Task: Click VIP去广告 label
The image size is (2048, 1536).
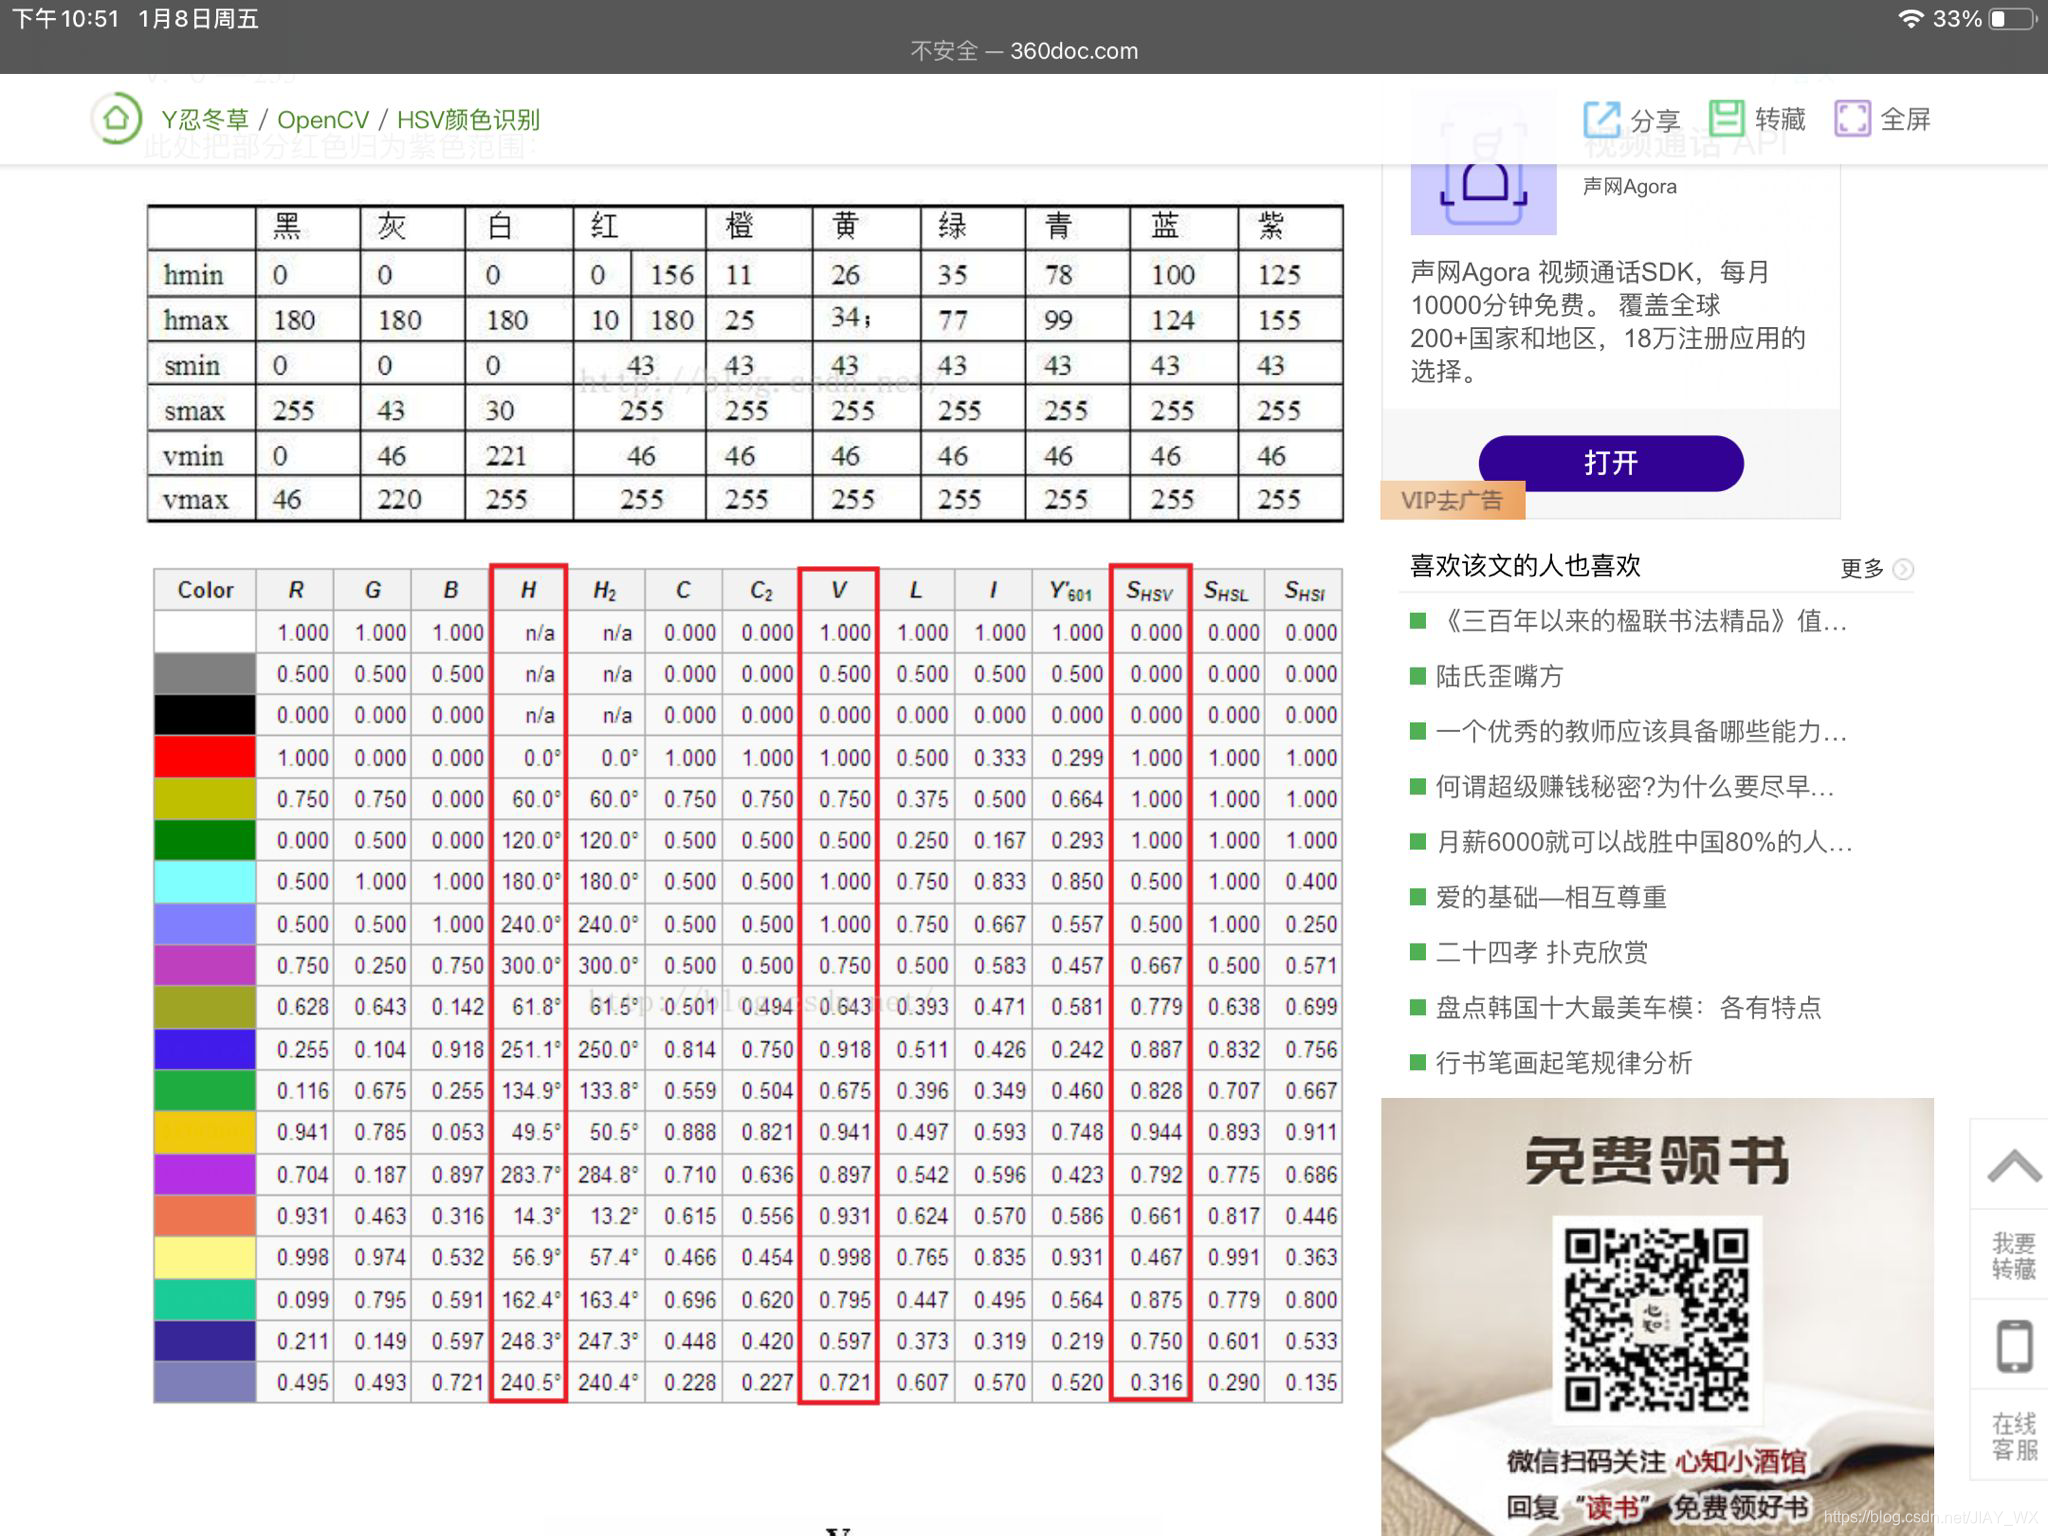Action: (1451, 500)
